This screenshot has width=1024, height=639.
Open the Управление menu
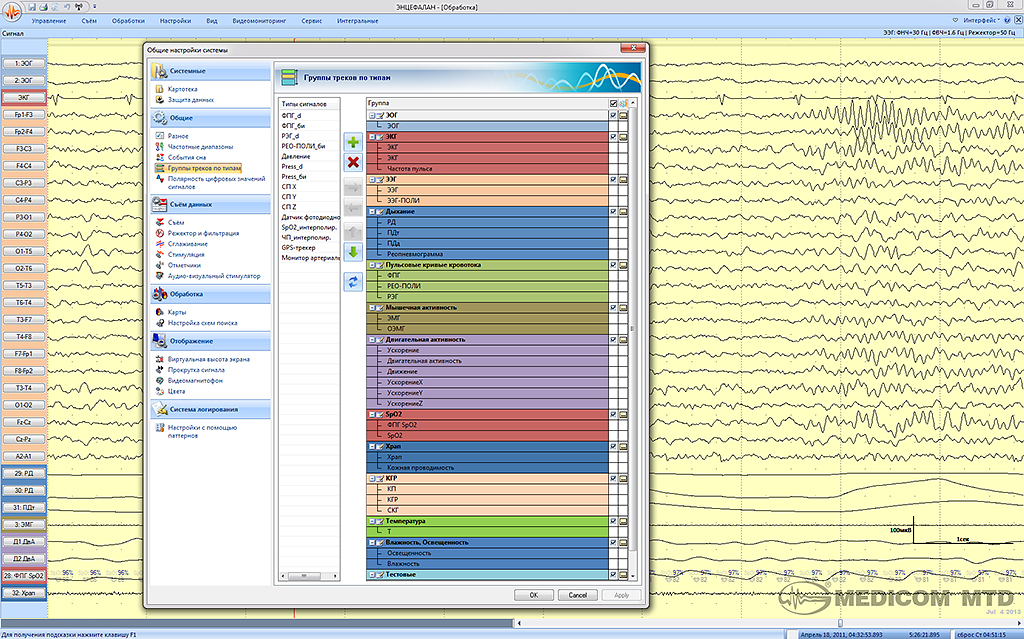click(49, 21)
